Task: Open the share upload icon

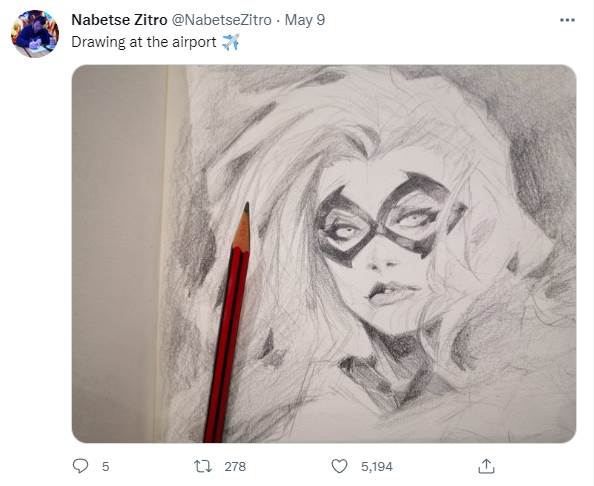Action: click(486, 466)
